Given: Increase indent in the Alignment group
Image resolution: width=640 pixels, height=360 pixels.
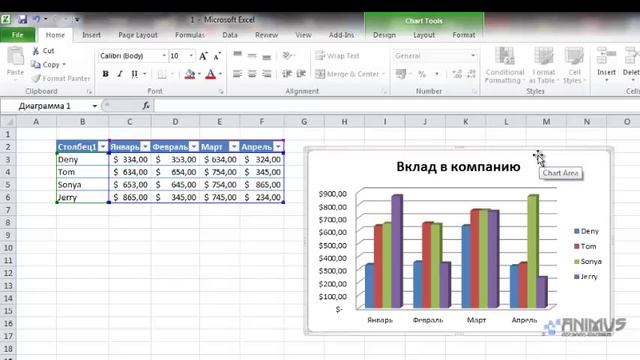Looking at the screenshot, I should (x=301, y=74).
